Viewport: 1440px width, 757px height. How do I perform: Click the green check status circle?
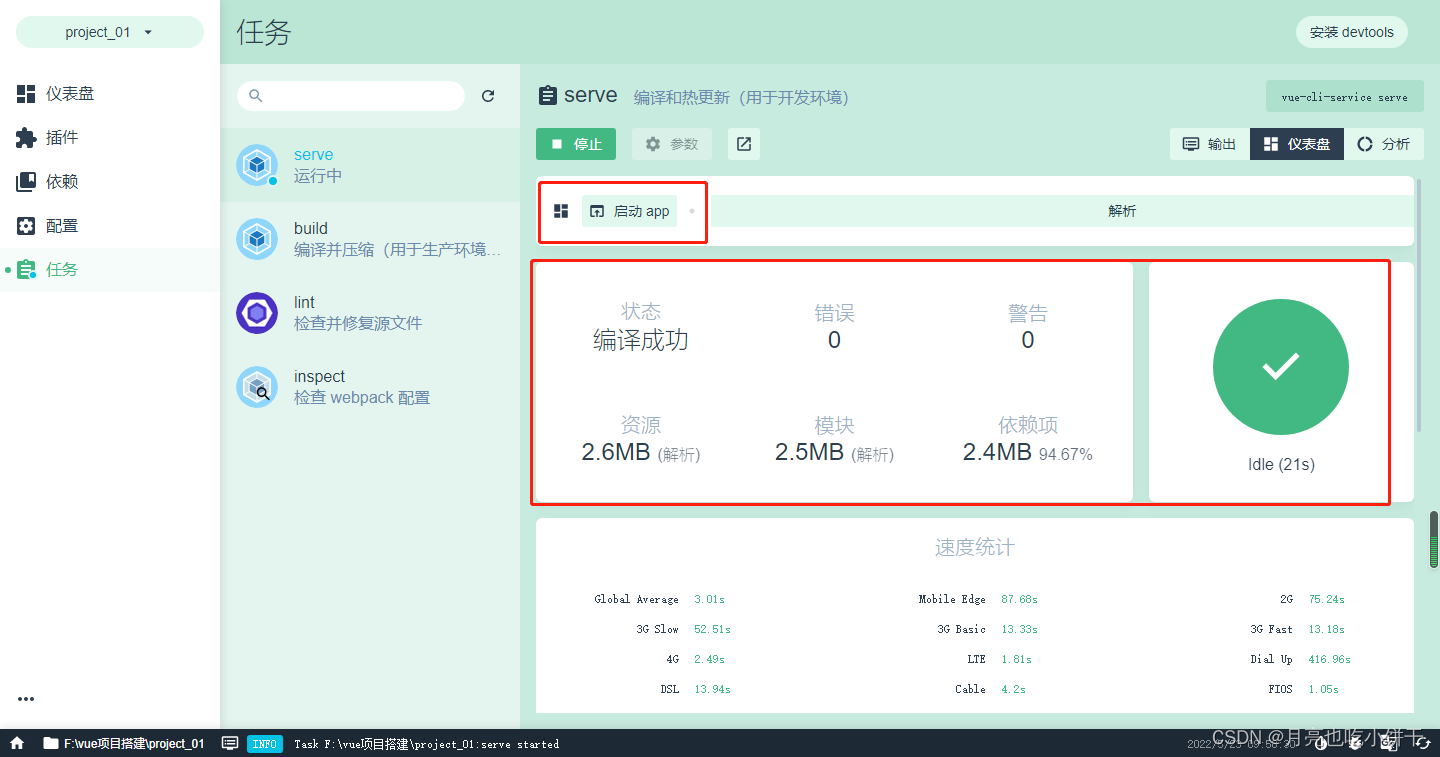1281,366
